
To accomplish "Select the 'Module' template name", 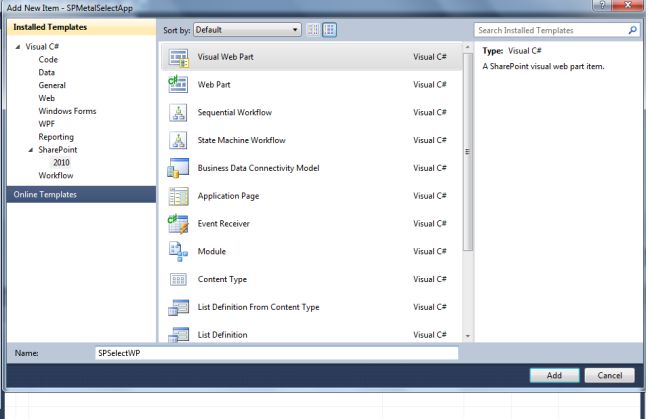I will [x=211, y=252].
